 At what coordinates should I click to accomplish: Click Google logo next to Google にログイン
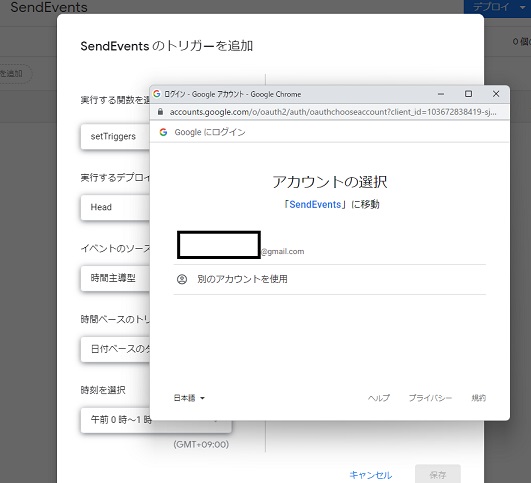(163, 132)
